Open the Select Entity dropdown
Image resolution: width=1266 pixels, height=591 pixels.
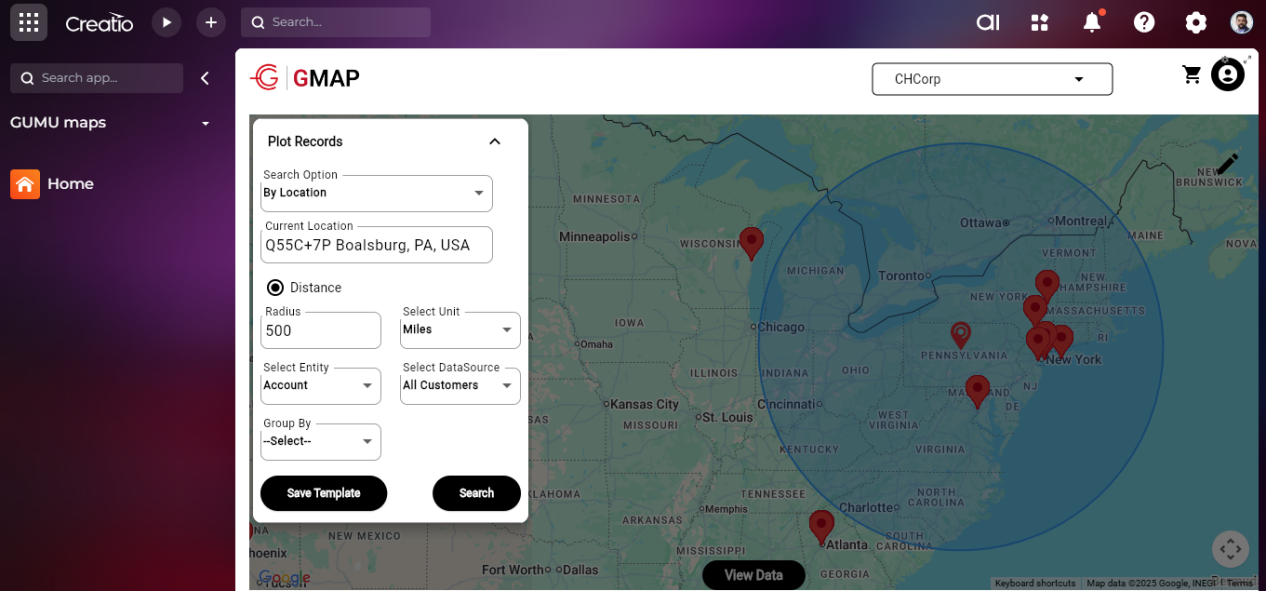pyautogui.click(x=320, y=386)
